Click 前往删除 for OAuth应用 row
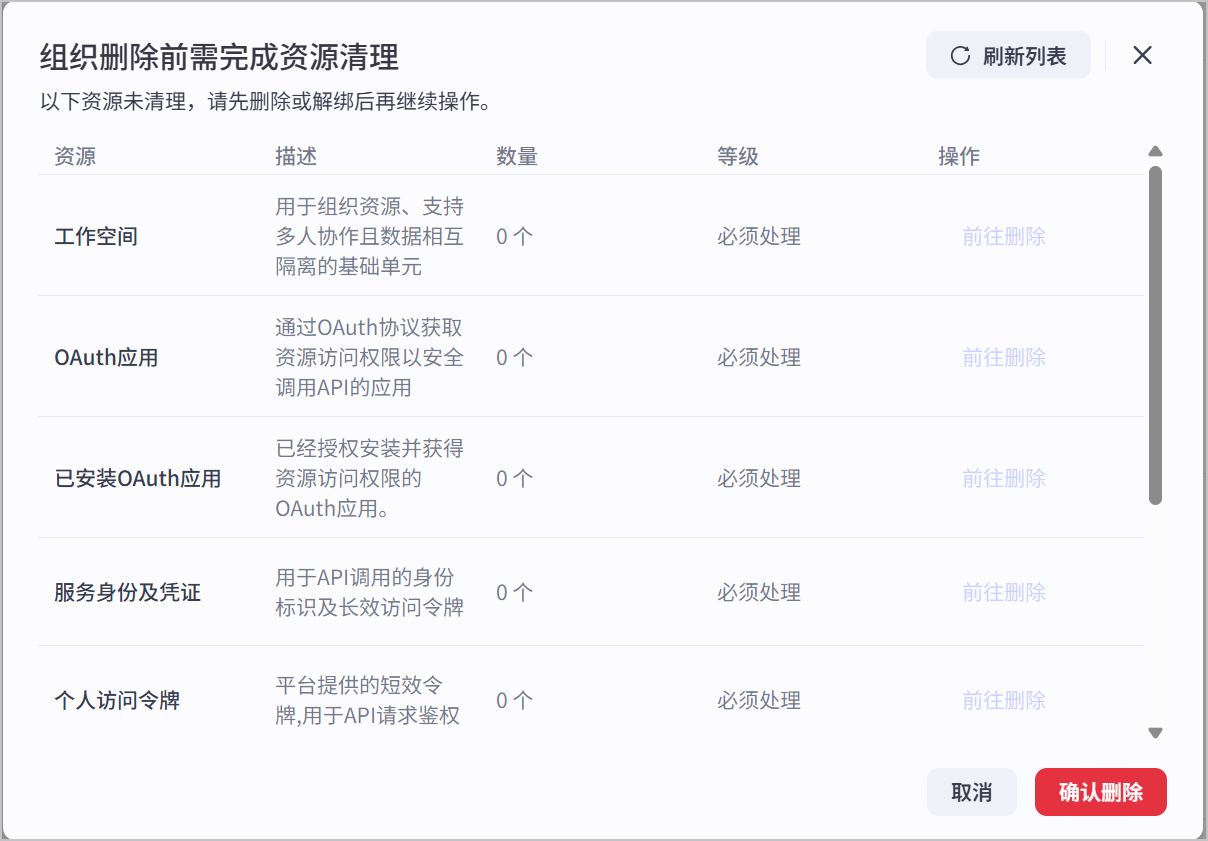This screenshot has height=841, width=1208. [x=1004, y=358]
